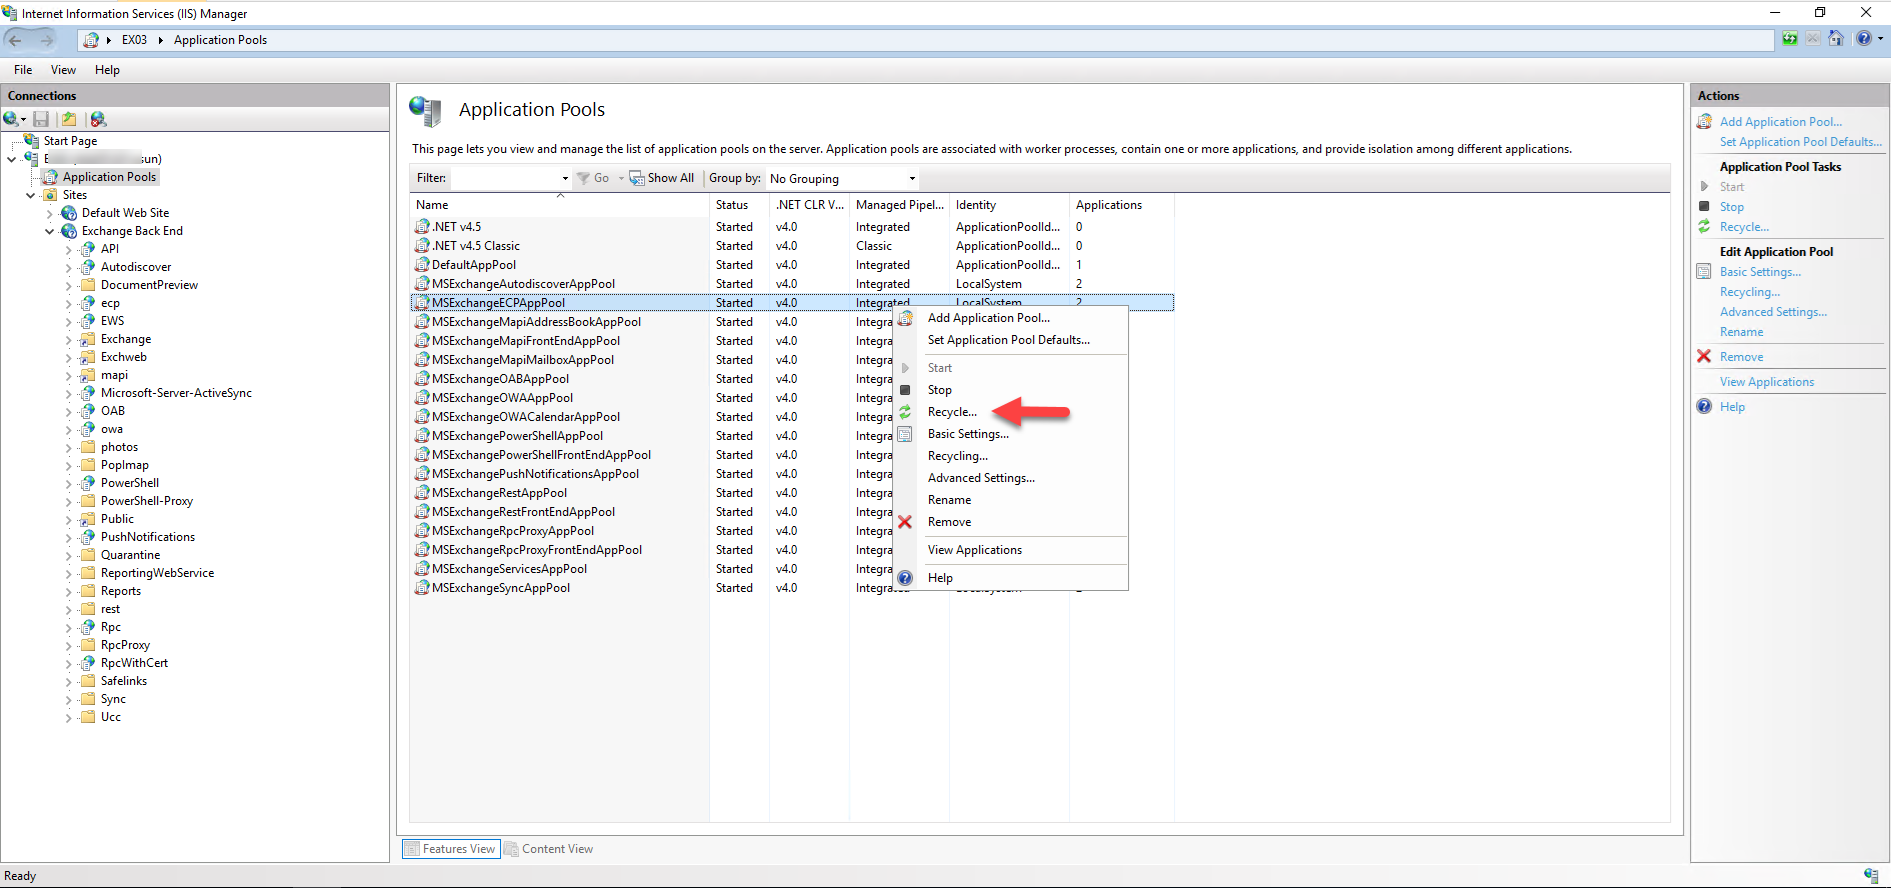Click the delete connection icon in Connections toolbar
1891x888 pixels.
point(98,119)
